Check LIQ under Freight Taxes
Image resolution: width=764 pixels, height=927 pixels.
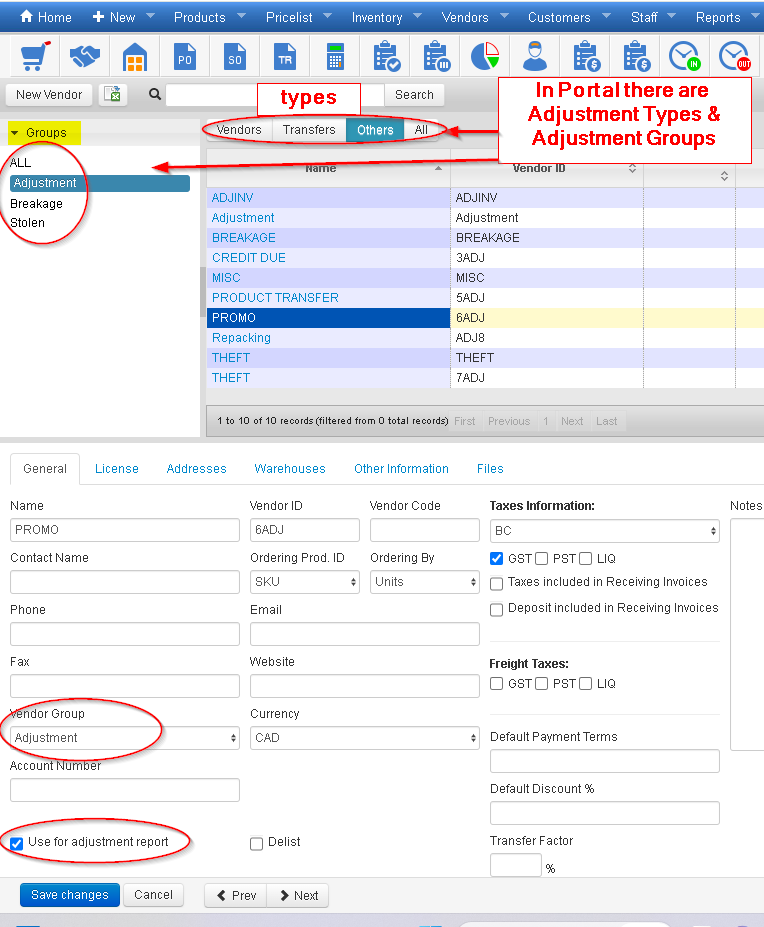[585, 683]
